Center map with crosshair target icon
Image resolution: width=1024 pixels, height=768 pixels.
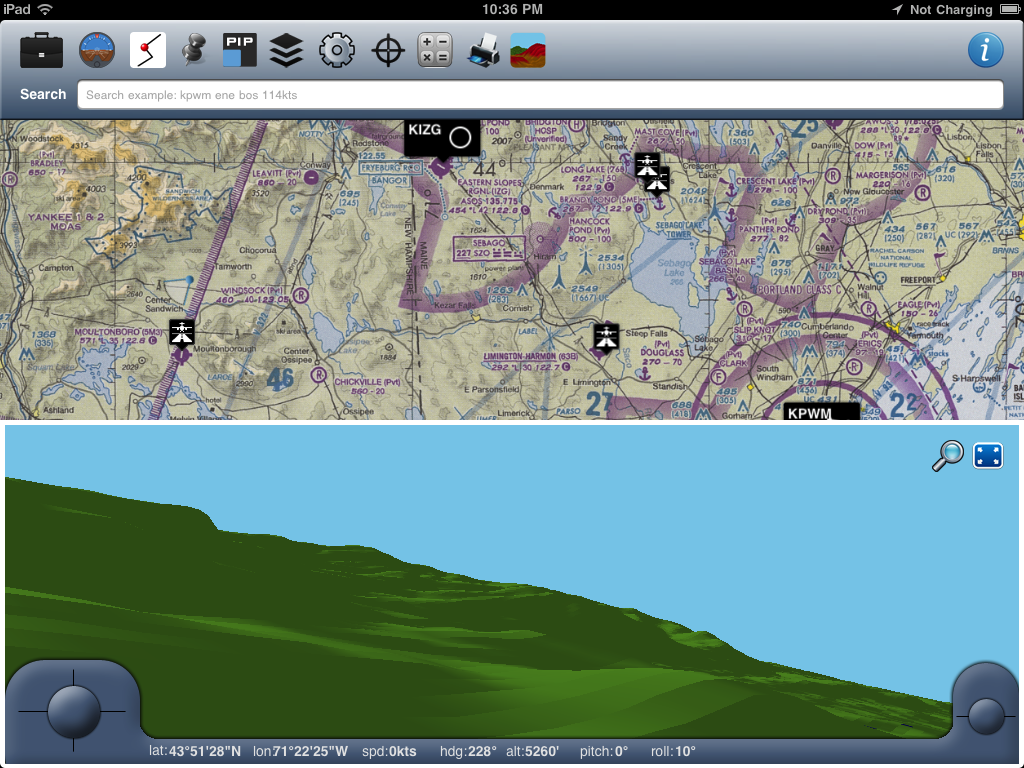click(388, 50)
